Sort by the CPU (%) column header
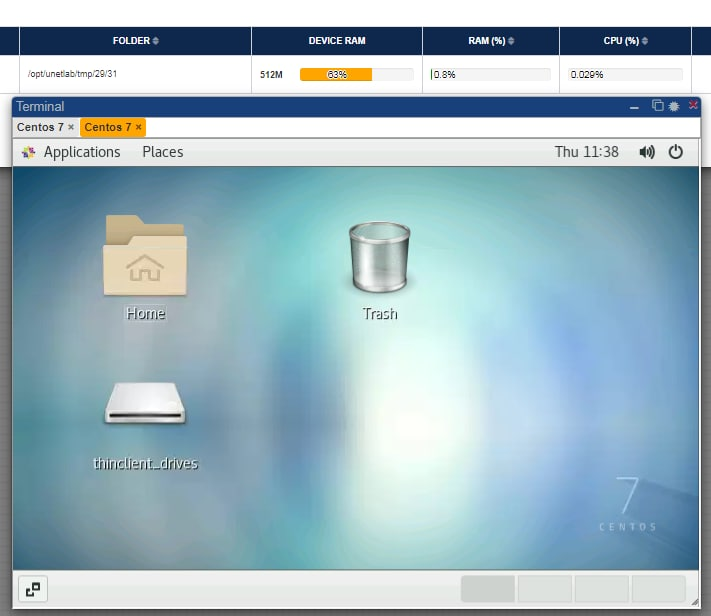 [625, 41]
